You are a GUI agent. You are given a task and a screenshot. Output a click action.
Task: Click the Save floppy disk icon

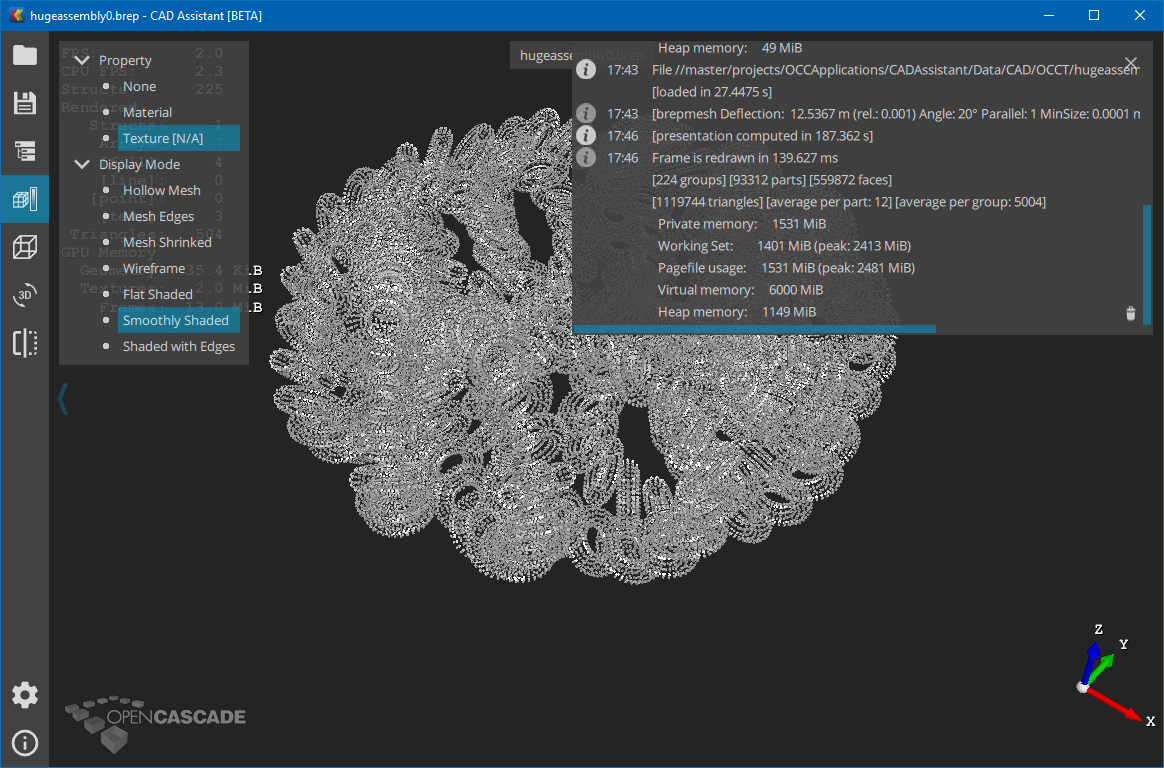24,103
